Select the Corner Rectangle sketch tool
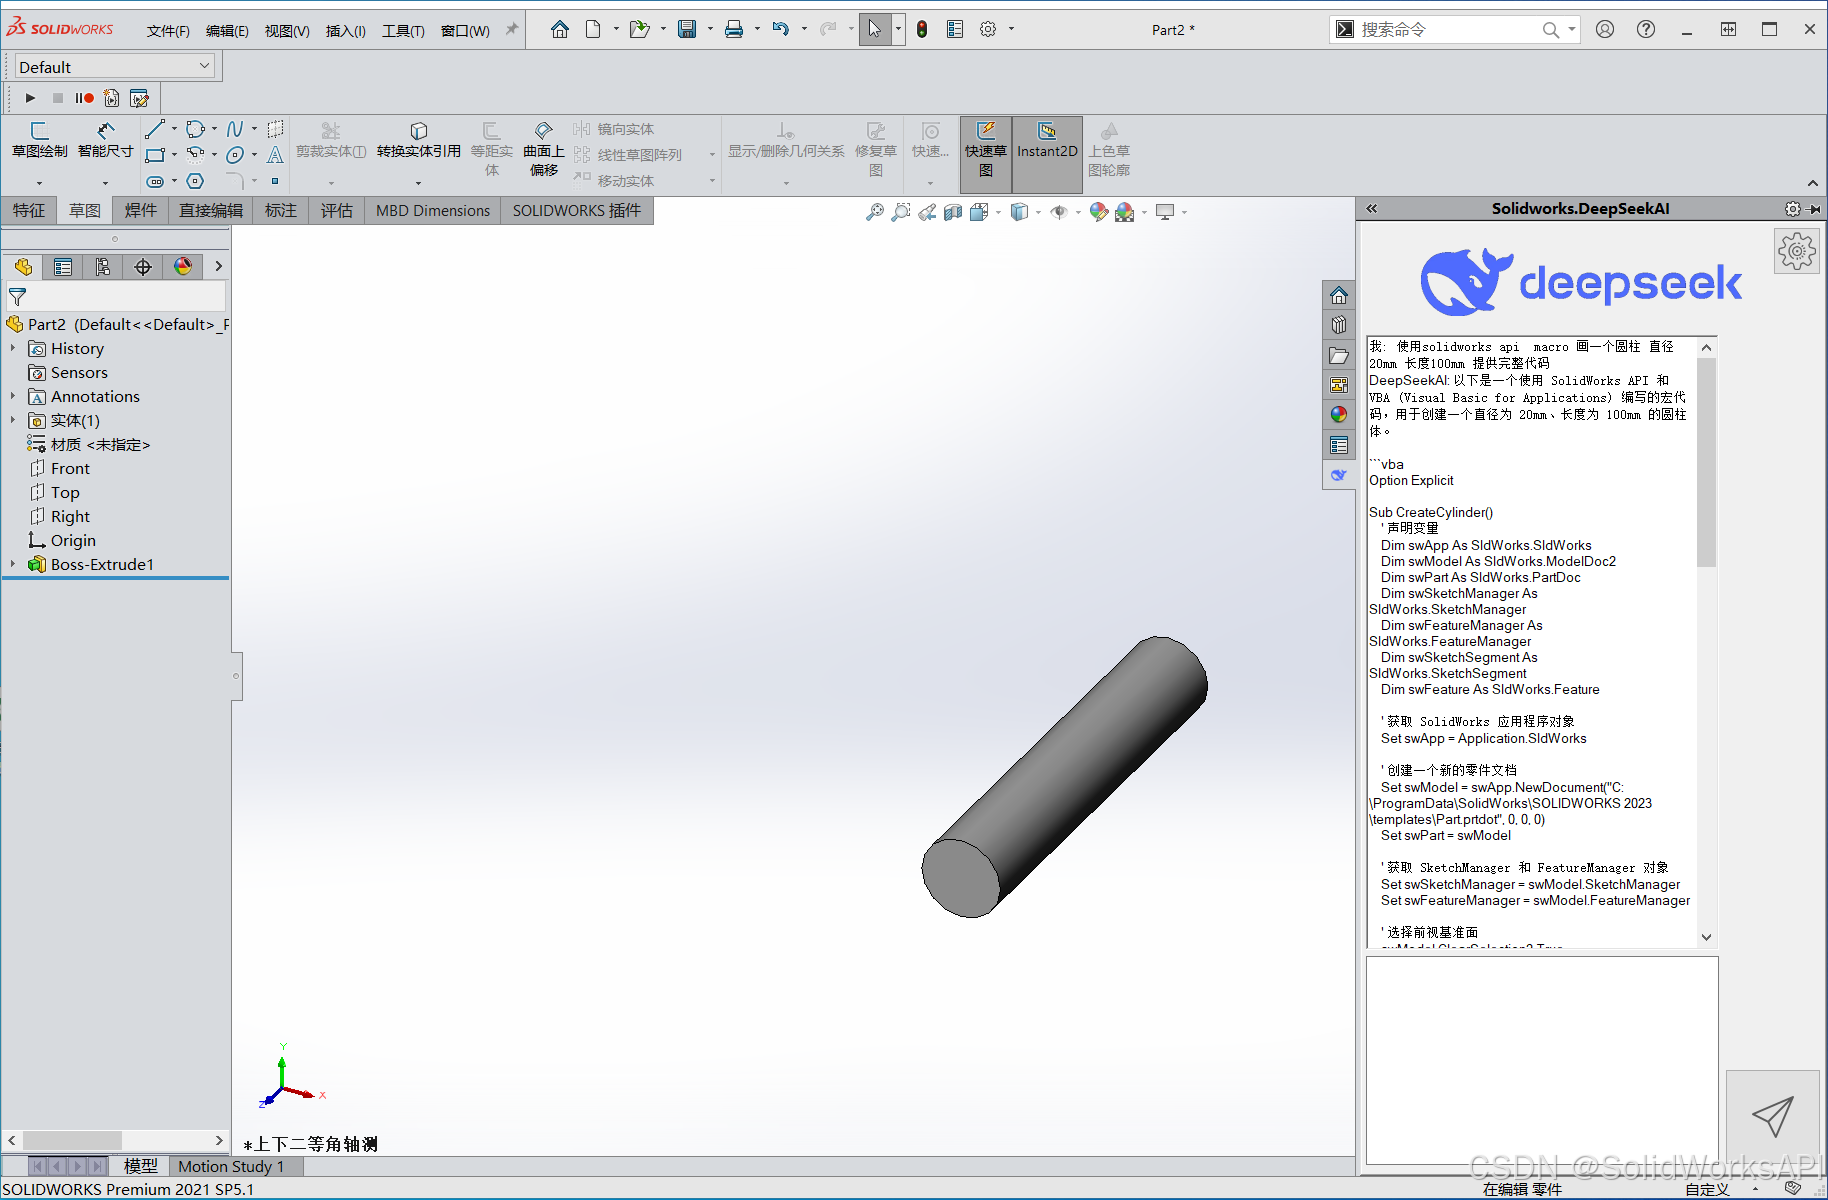Viewport: 1828px width, 1200px height. [x=155, y=155]
